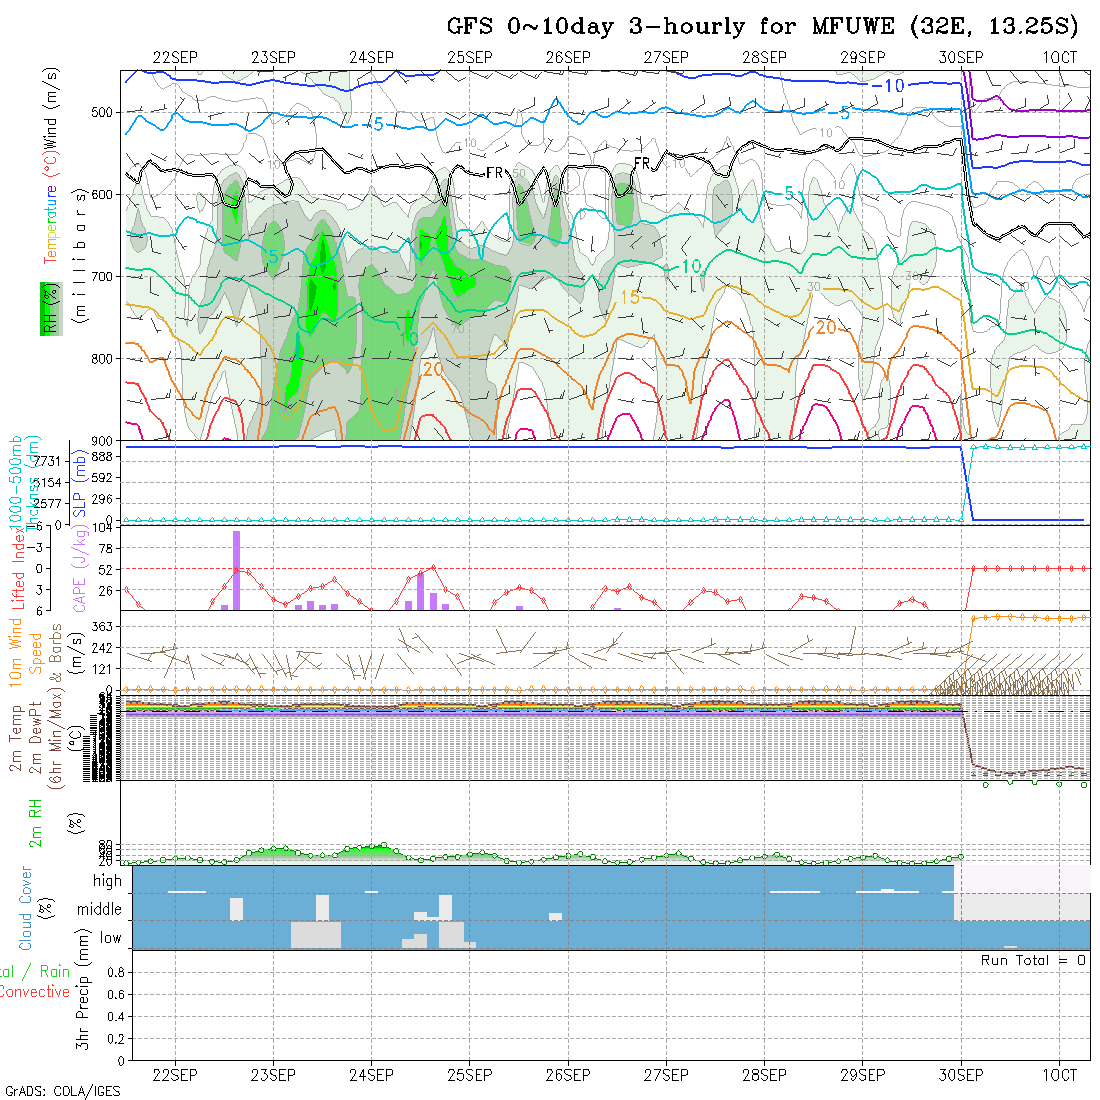Select the 22SEP label on the top axis

point(175,58)
